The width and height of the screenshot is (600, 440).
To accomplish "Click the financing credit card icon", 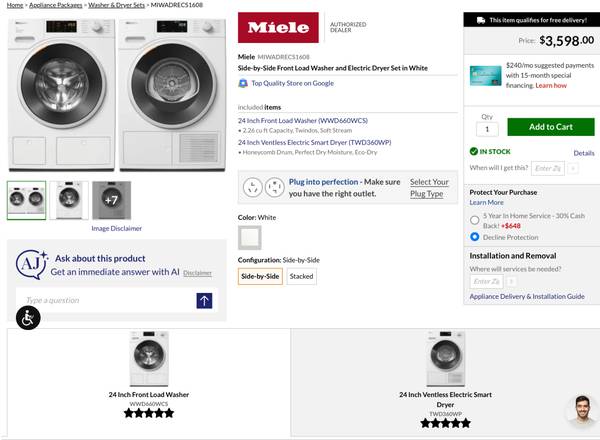I will (x=486, y=75).
